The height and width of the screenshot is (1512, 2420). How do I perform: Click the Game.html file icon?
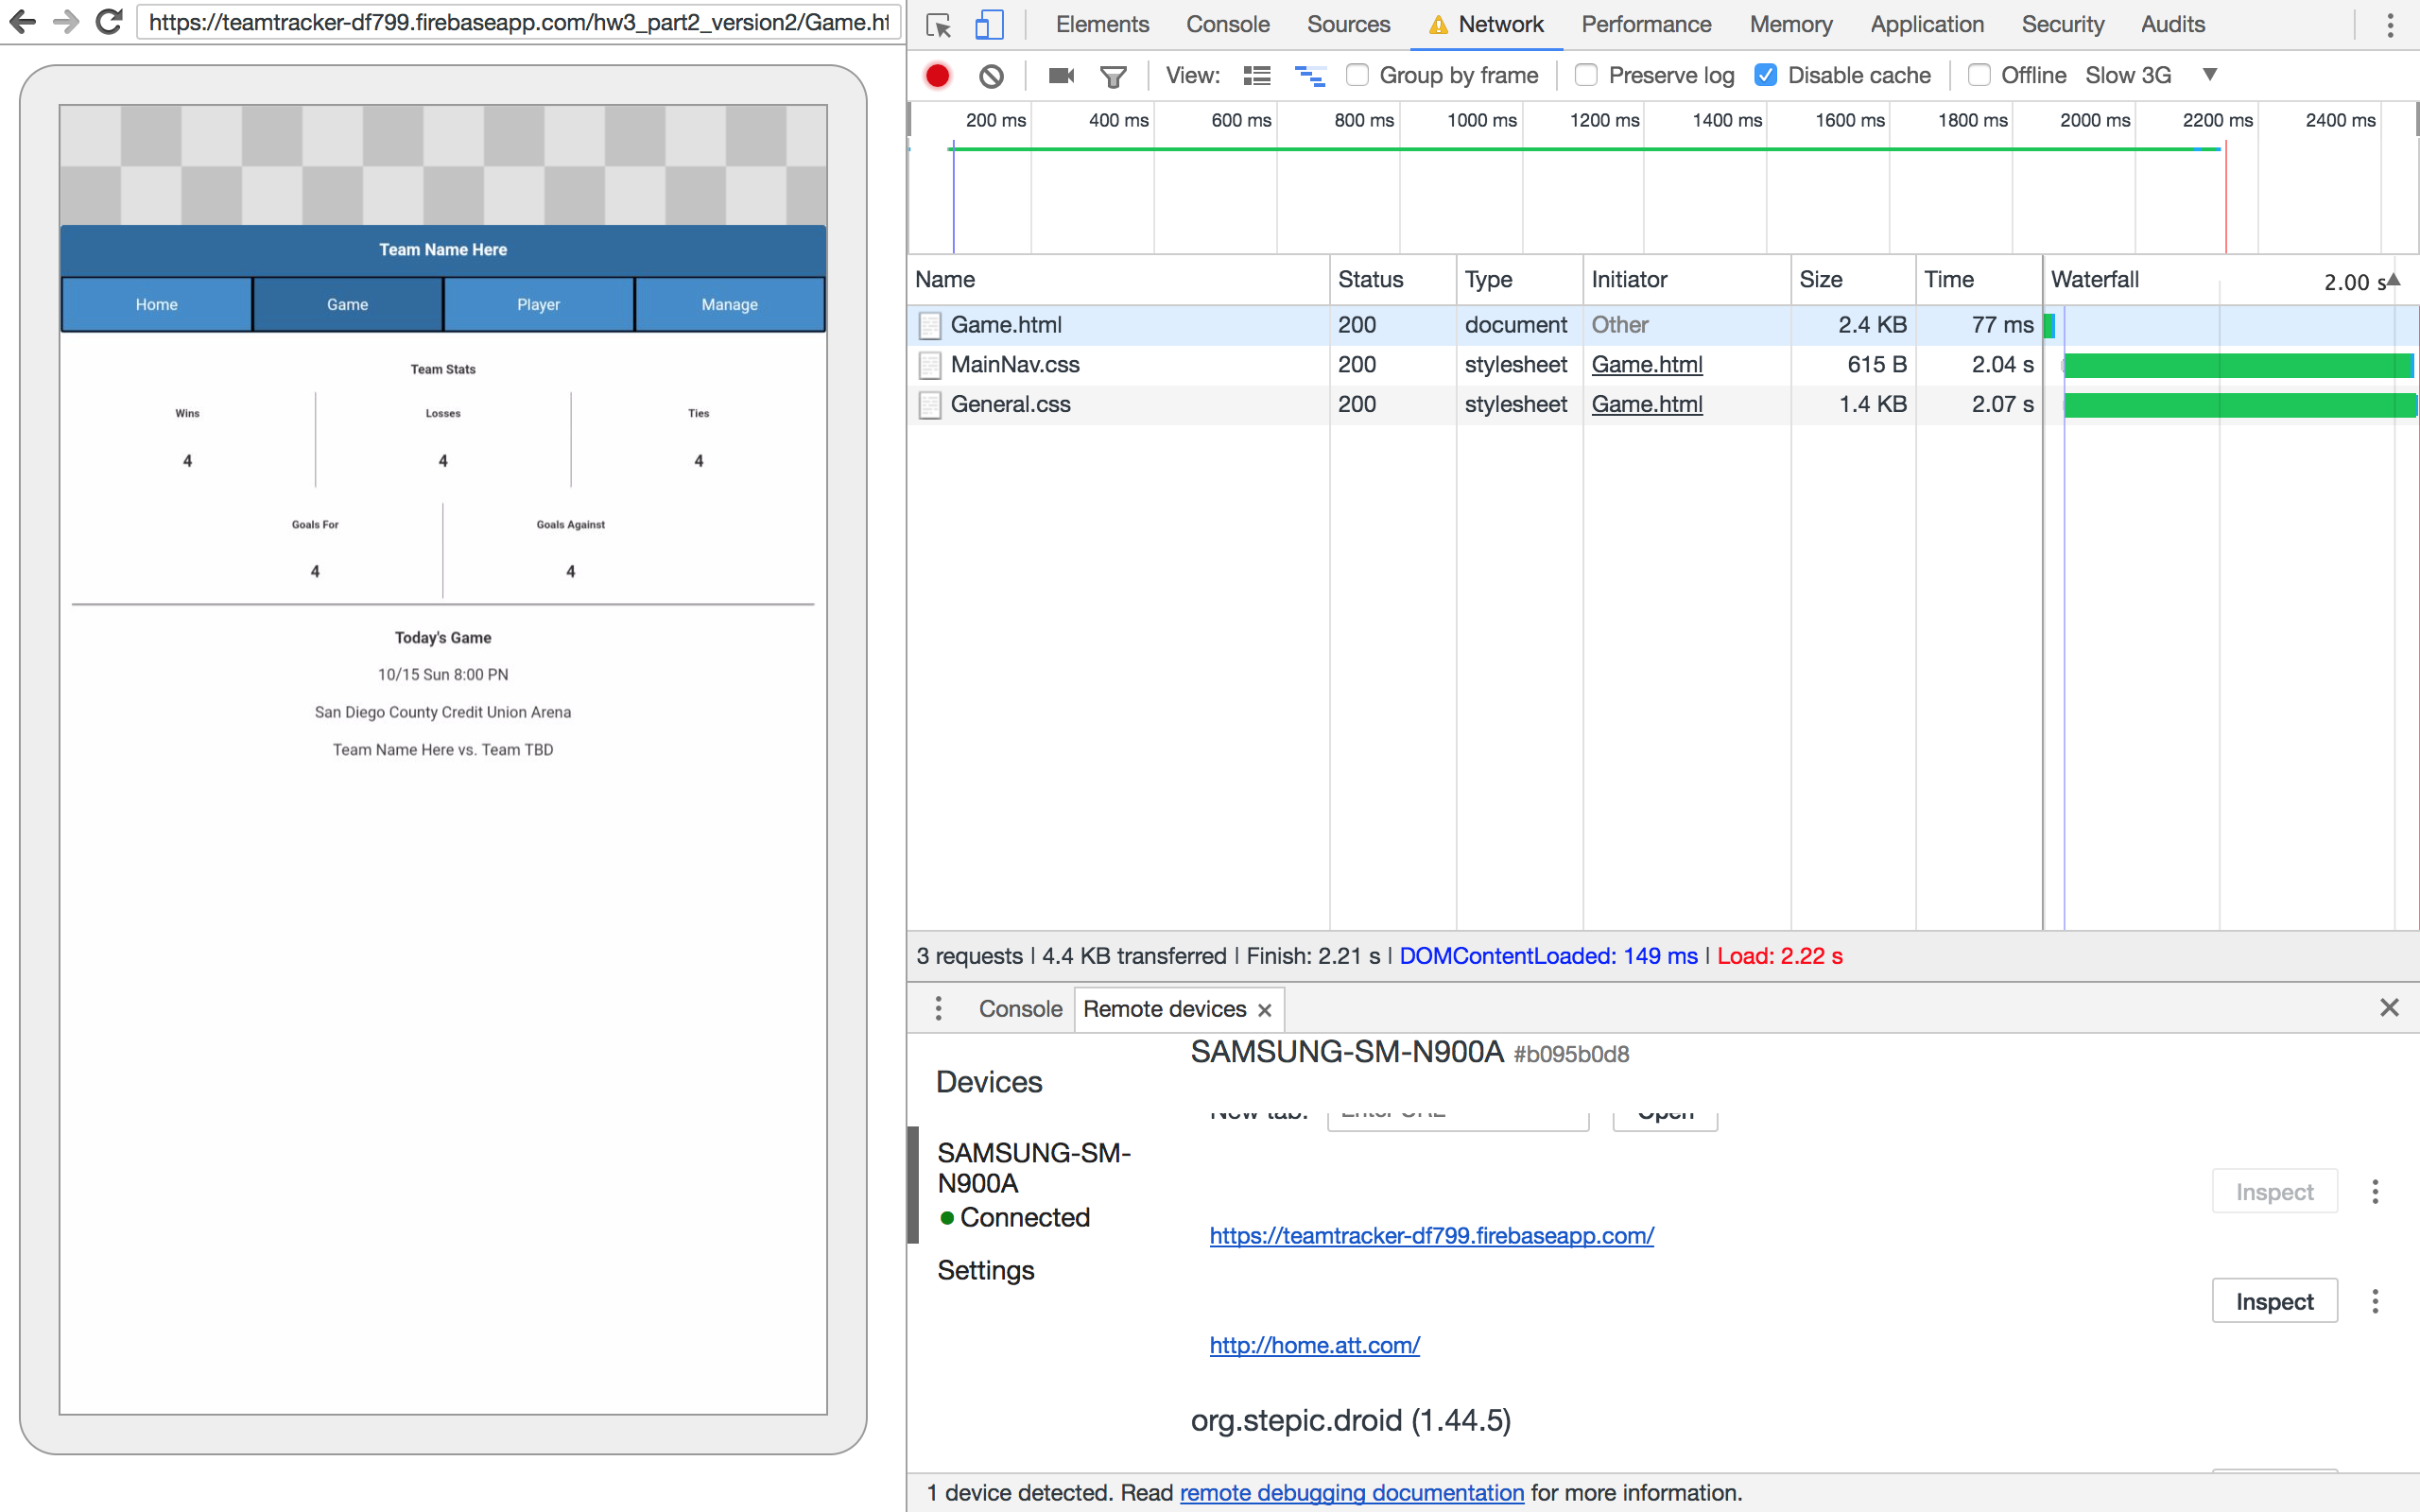click(930, 325)
